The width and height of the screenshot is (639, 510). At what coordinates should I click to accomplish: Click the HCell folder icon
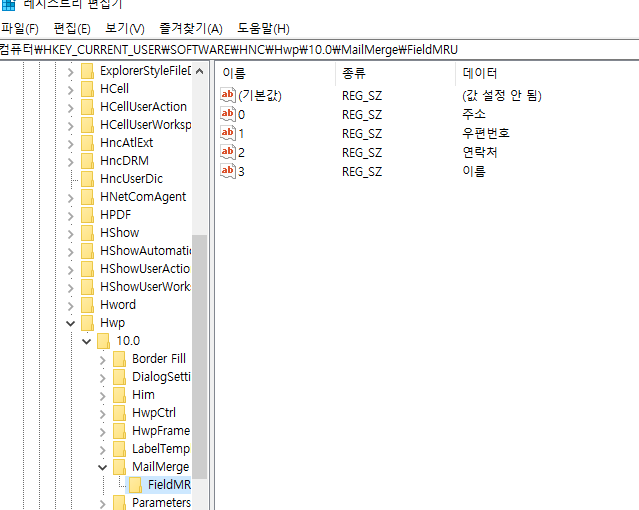87,89
